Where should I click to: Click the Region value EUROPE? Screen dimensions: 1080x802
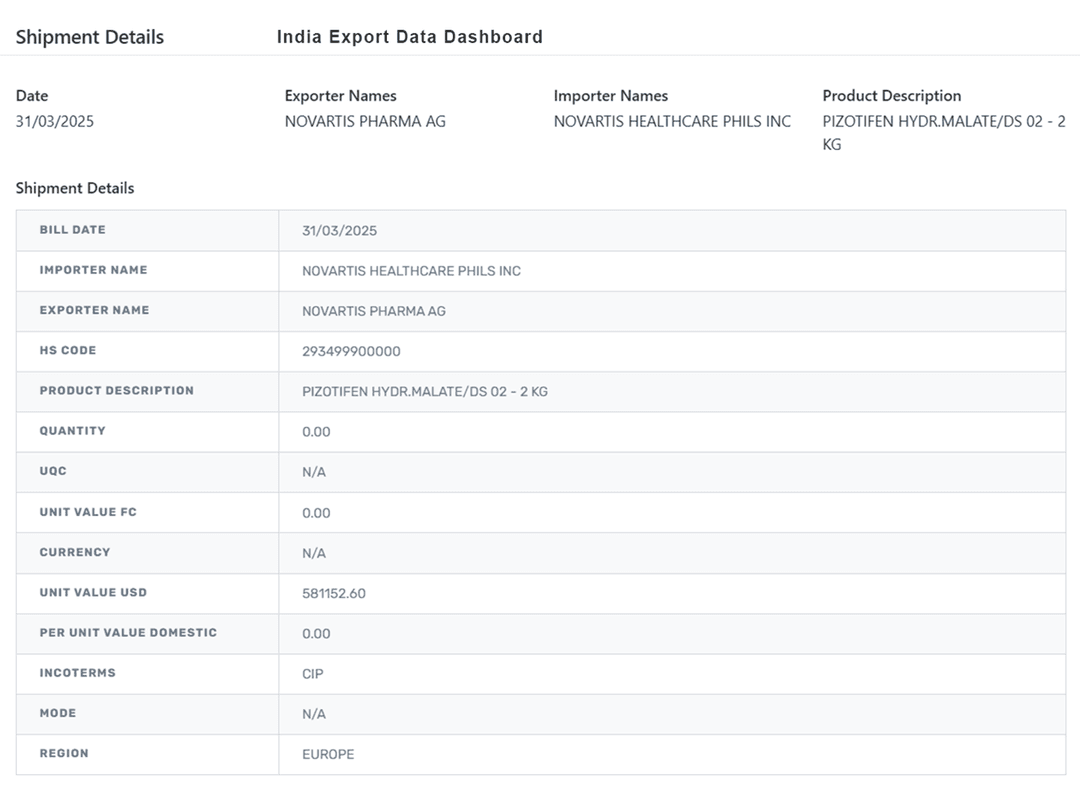[x=328, y=755]
